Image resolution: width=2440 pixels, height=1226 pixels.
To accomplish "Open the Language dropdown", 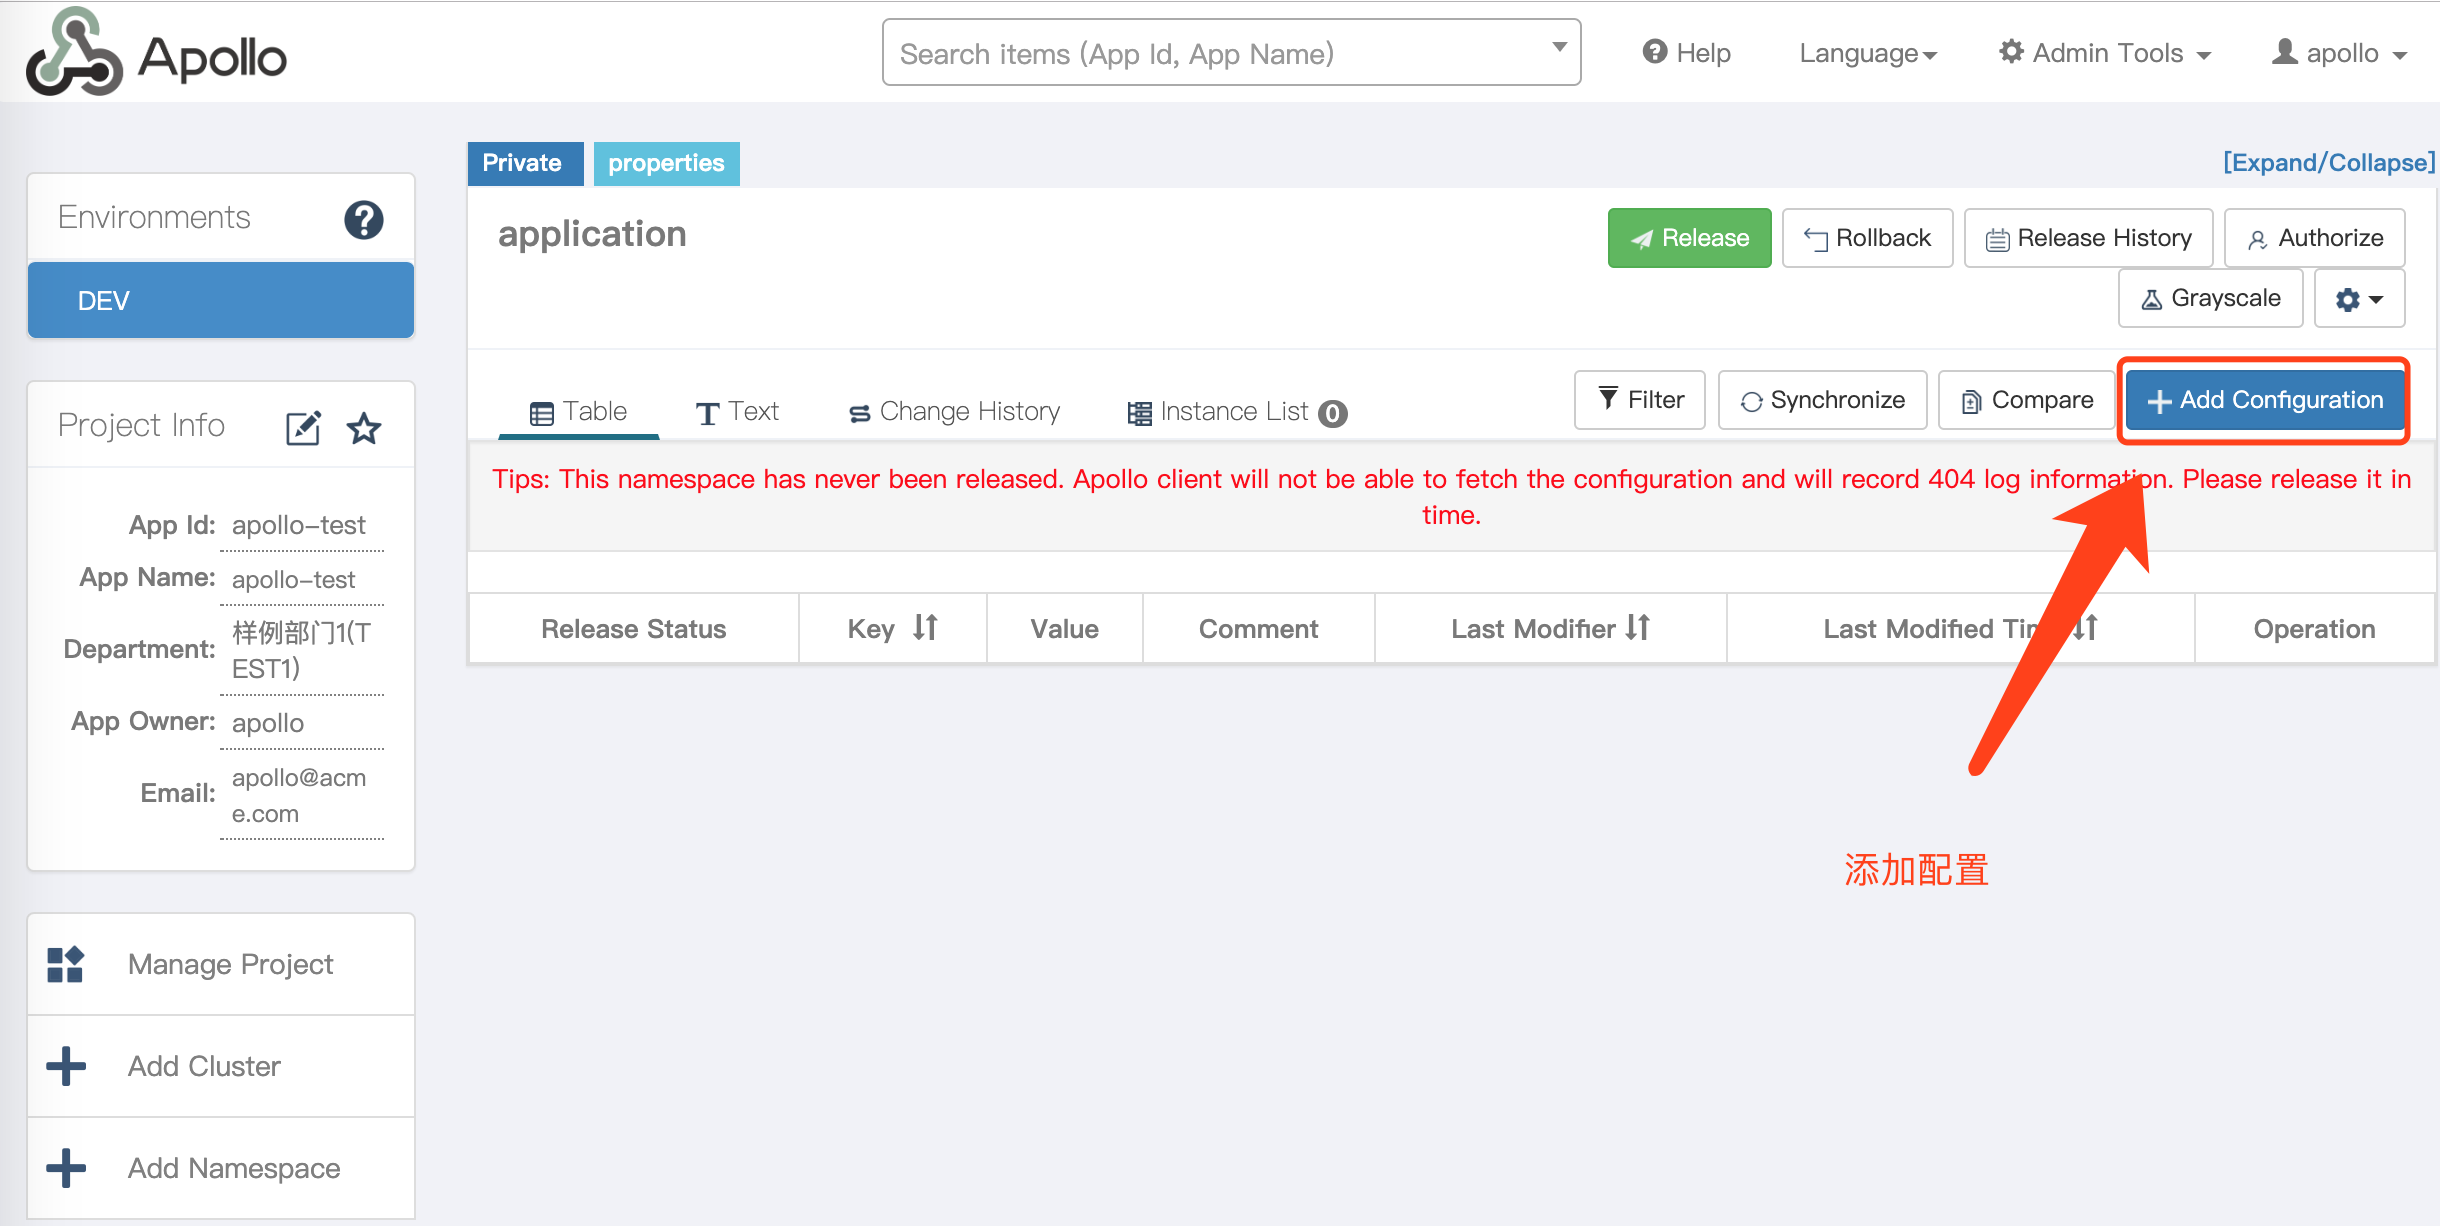I will [x=1868, y=53].
